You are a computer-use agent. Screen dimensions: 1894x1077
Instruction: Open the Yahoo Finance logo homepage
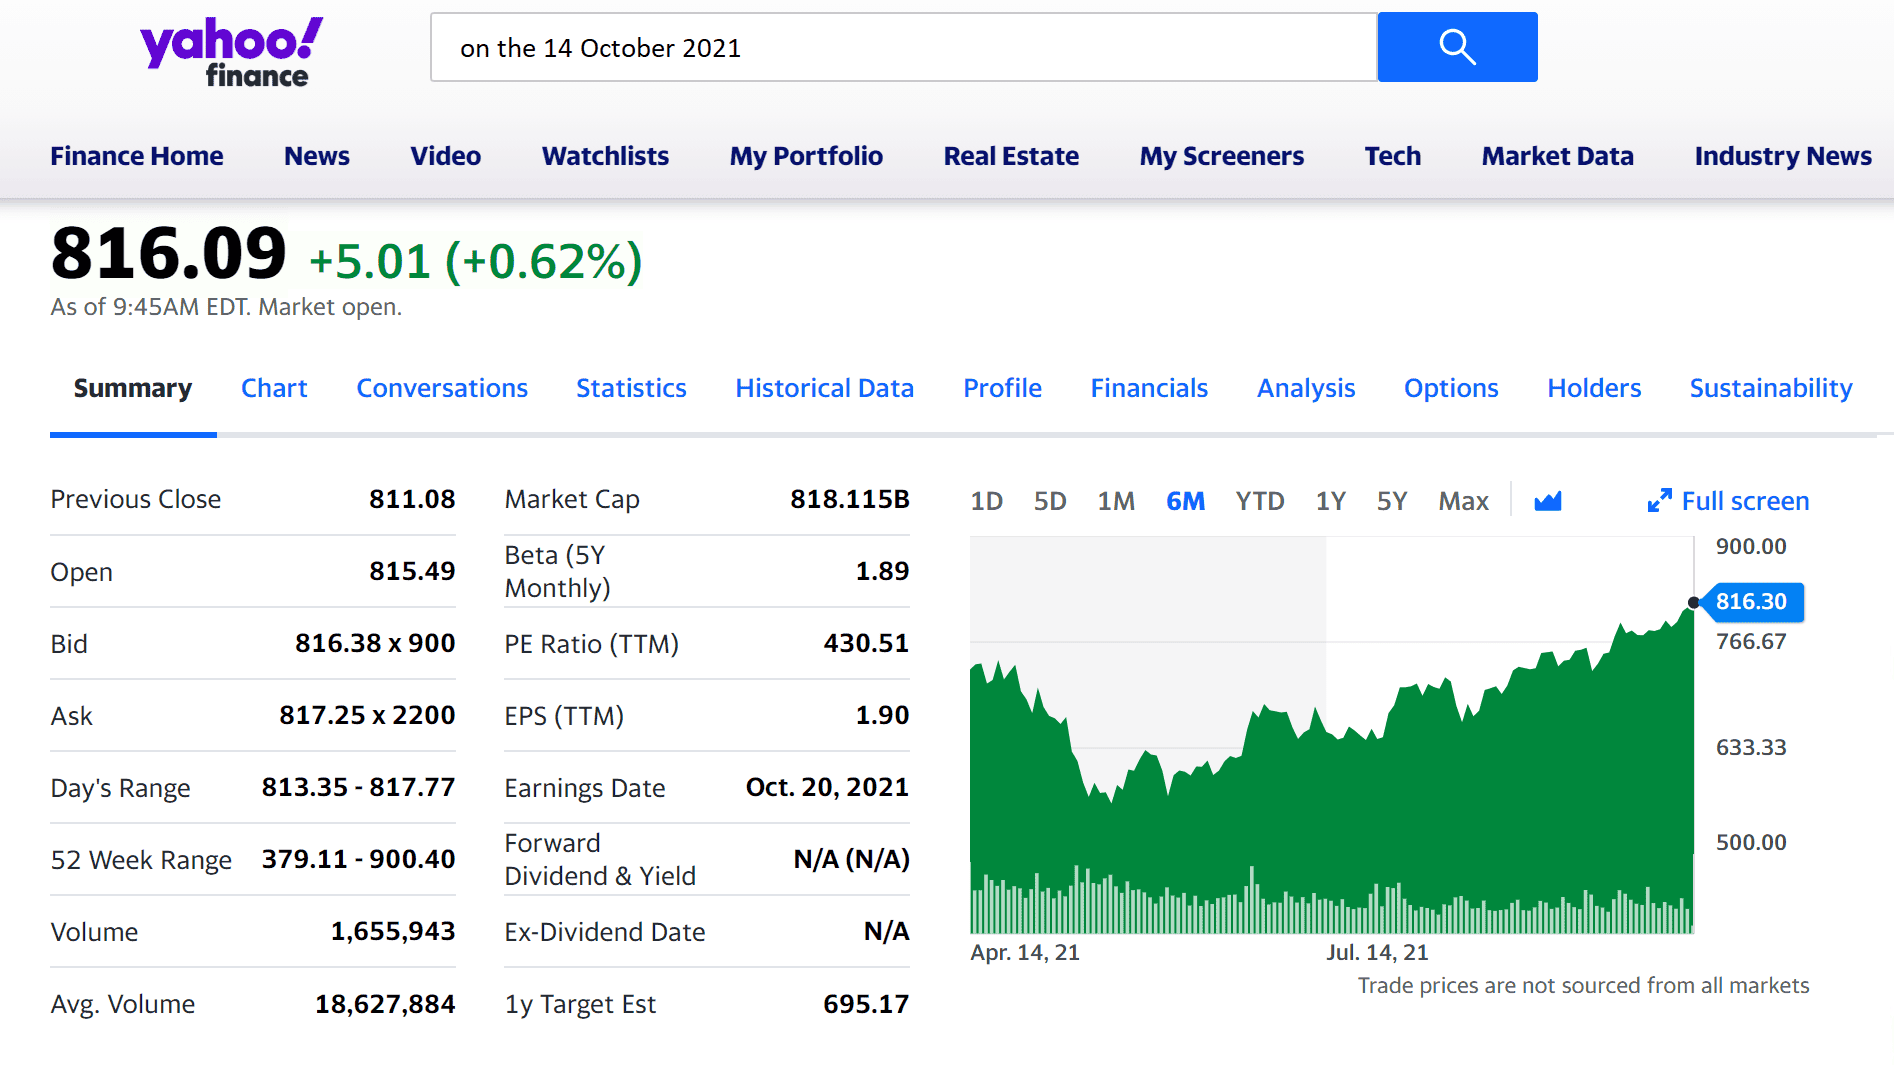click(232, 52)
